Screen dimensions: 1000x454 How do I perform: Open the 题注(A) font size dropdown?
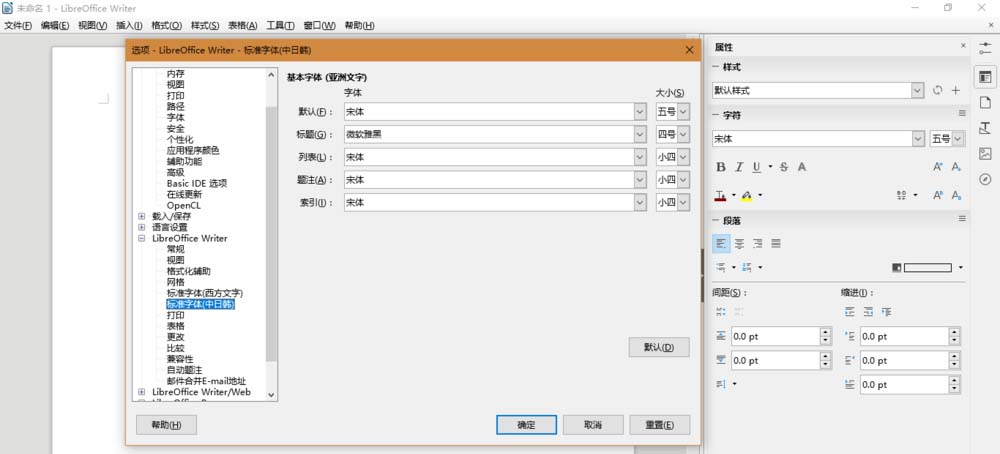683,180
